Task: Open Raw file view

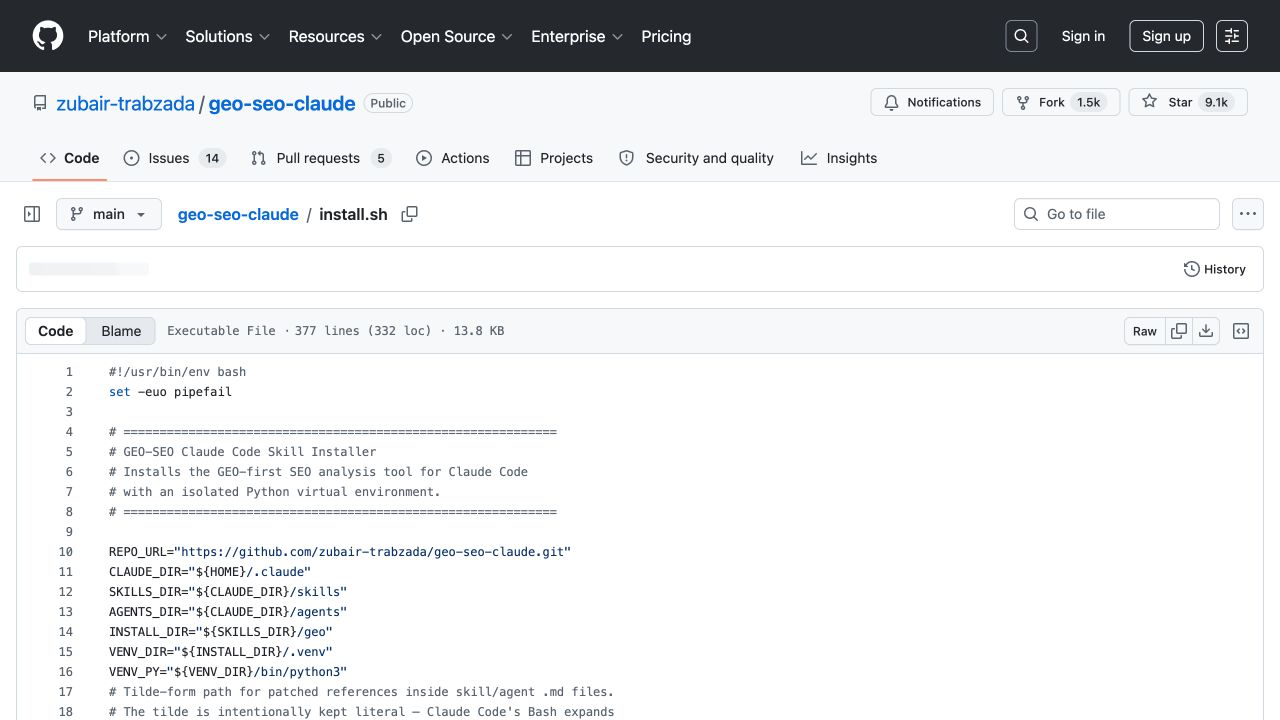Action: click(x=1145, y=331)
